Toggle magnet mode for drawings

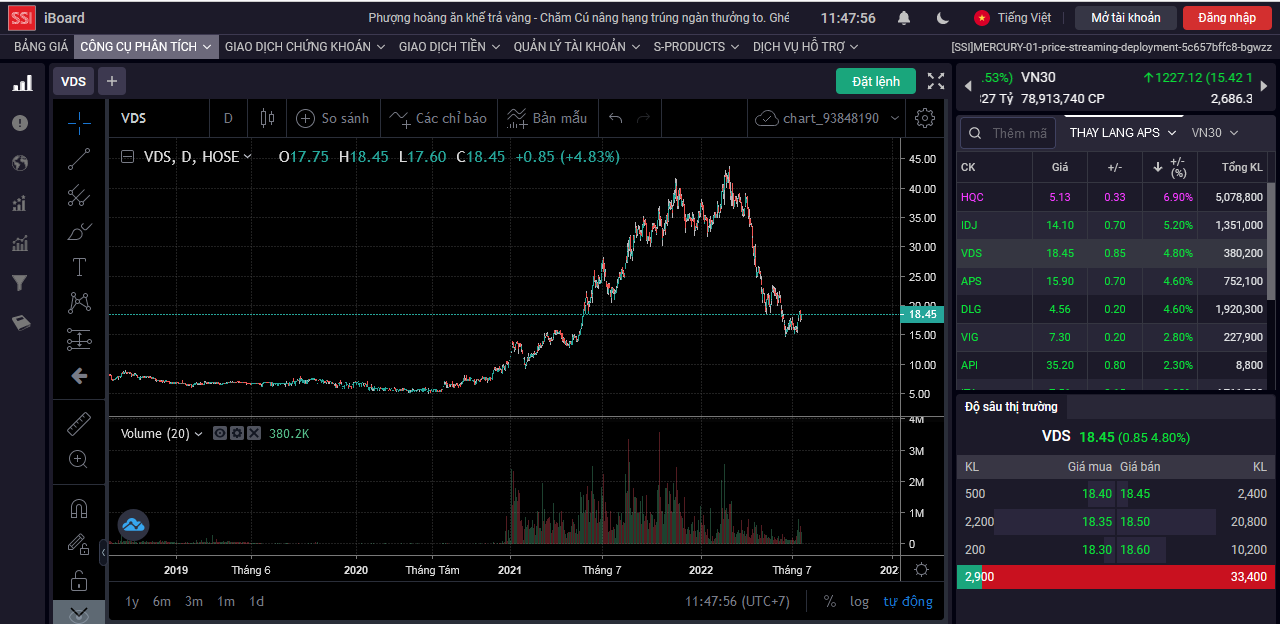click(x=79, y=508)
